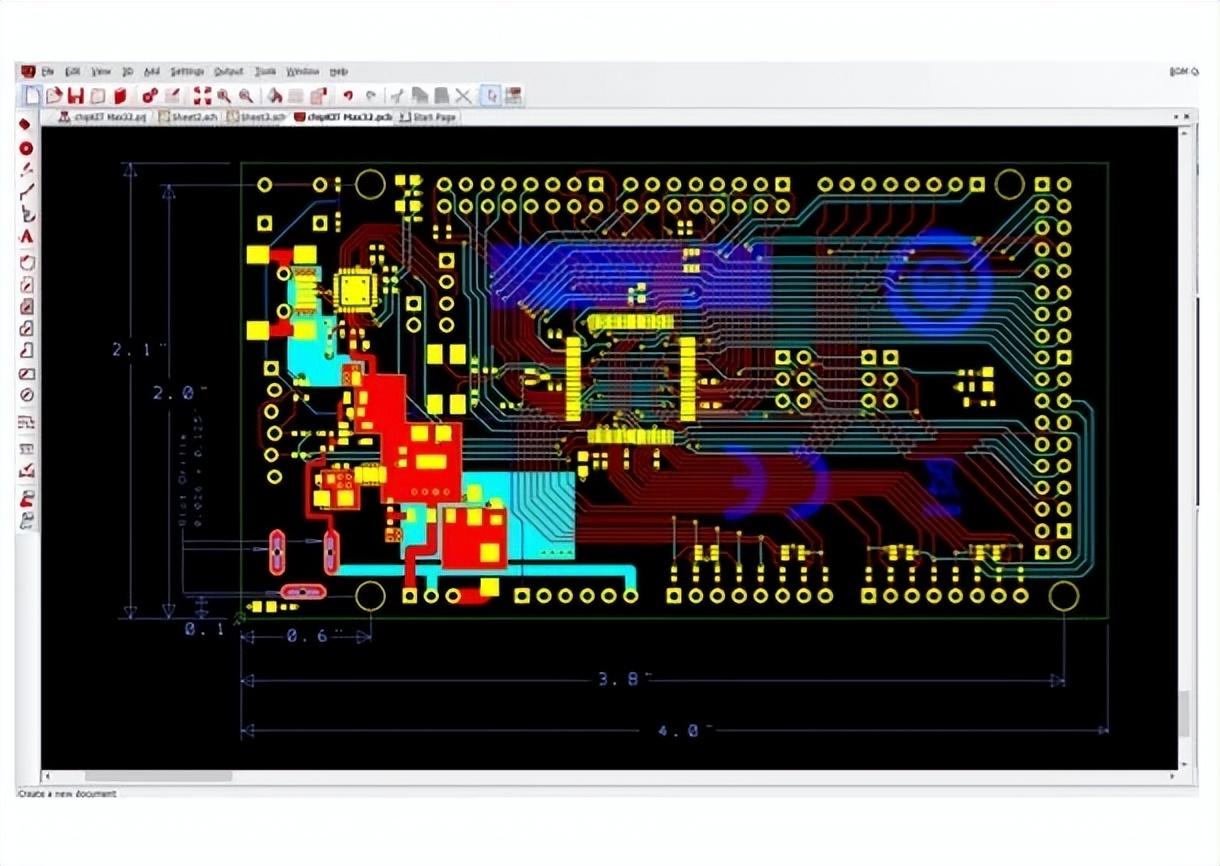The width and height of the screenshot is (1220, 866).
Task: Open the 3D menu
Action: (x=128, y=72)
